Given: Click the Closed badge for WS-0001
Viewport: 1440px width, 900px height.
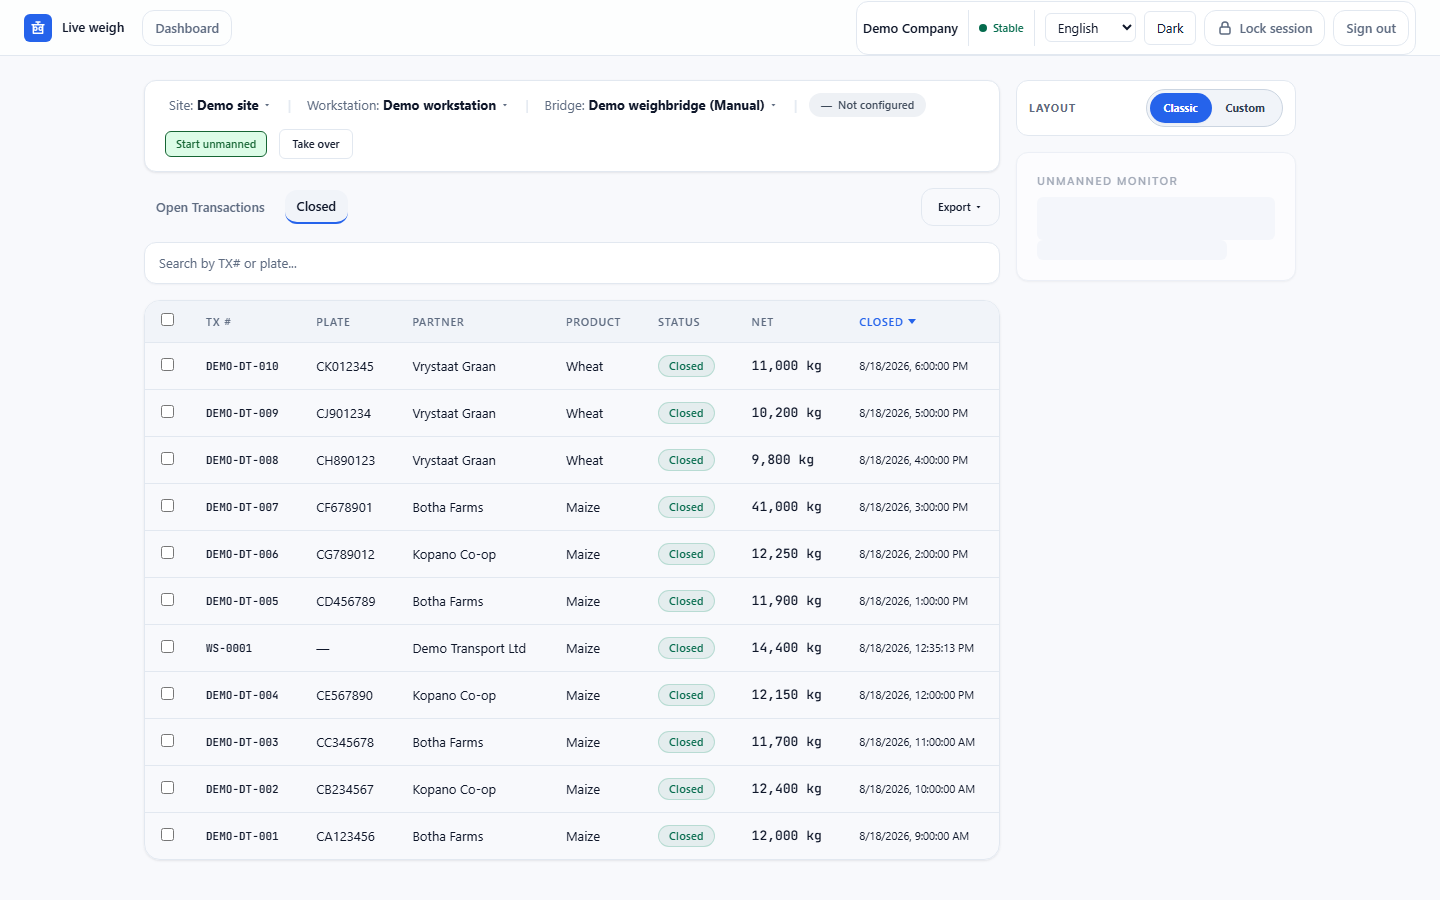Looking at the screenshot, I should pos(686,648).
